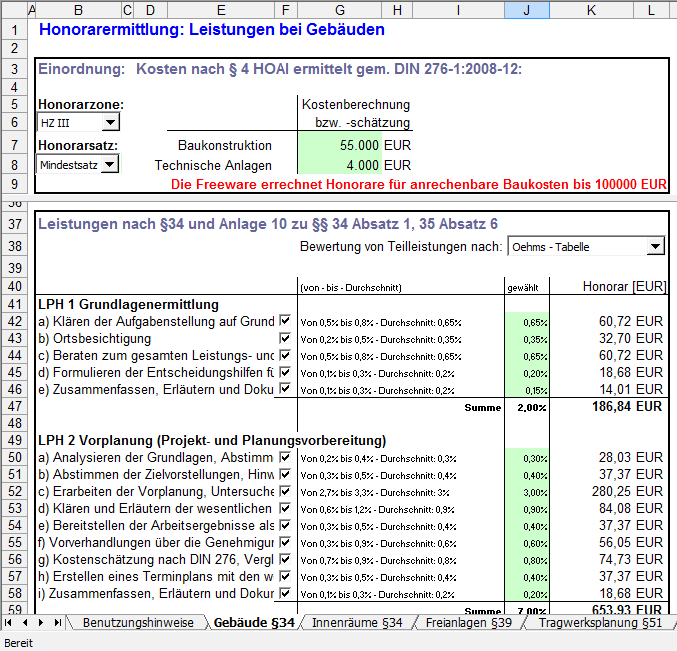The height and width of the screenshot is (651, 677).
Task: Select the 'Gebäude §34' sheet tab
Action: (x=254, y=623)
